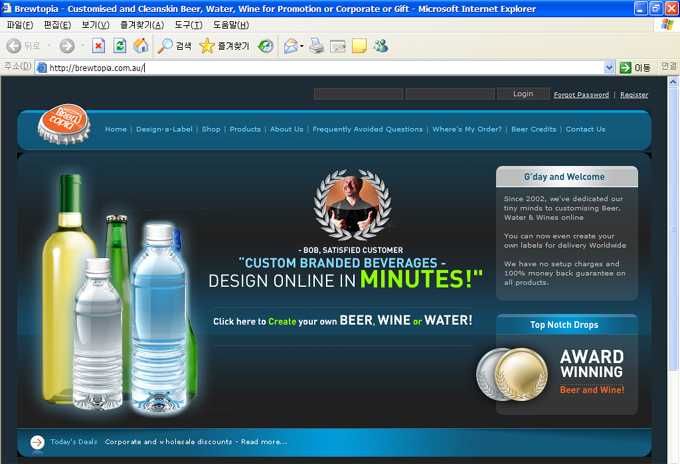680x464 pixels.
Task: Expand the address bar URL dropdown
Action: [x=609, y=68]
